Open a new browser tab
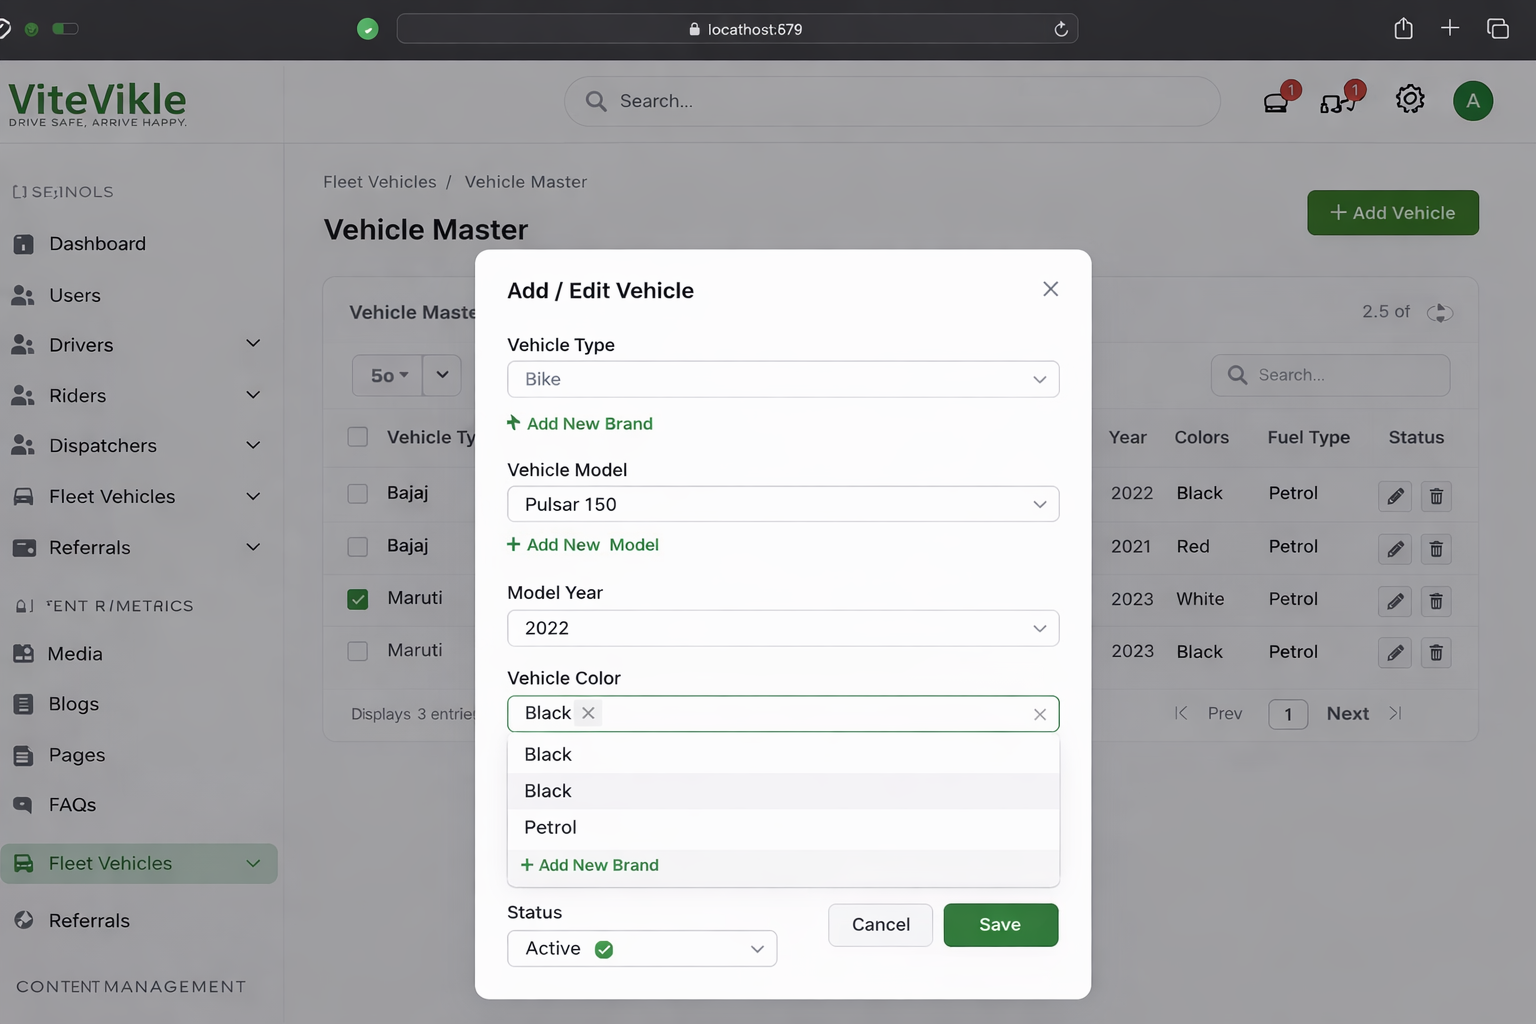The height and width of the screenshot is (1024, 1536). 1450,28
